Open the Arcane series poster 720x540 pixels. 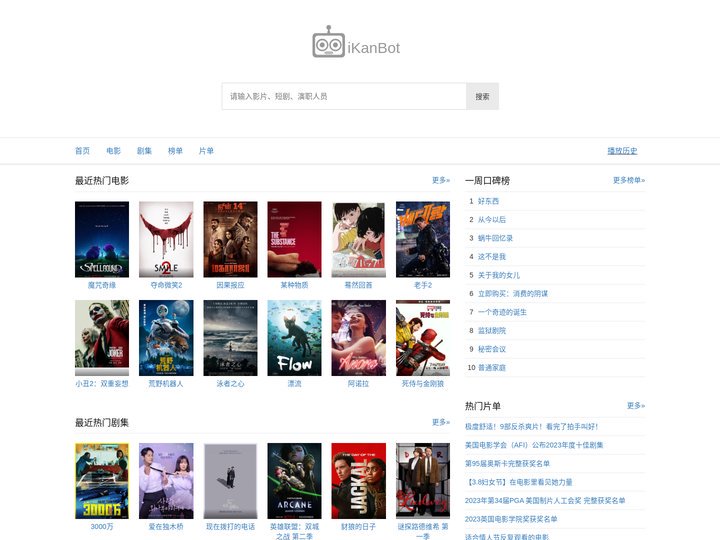point(294,481)
